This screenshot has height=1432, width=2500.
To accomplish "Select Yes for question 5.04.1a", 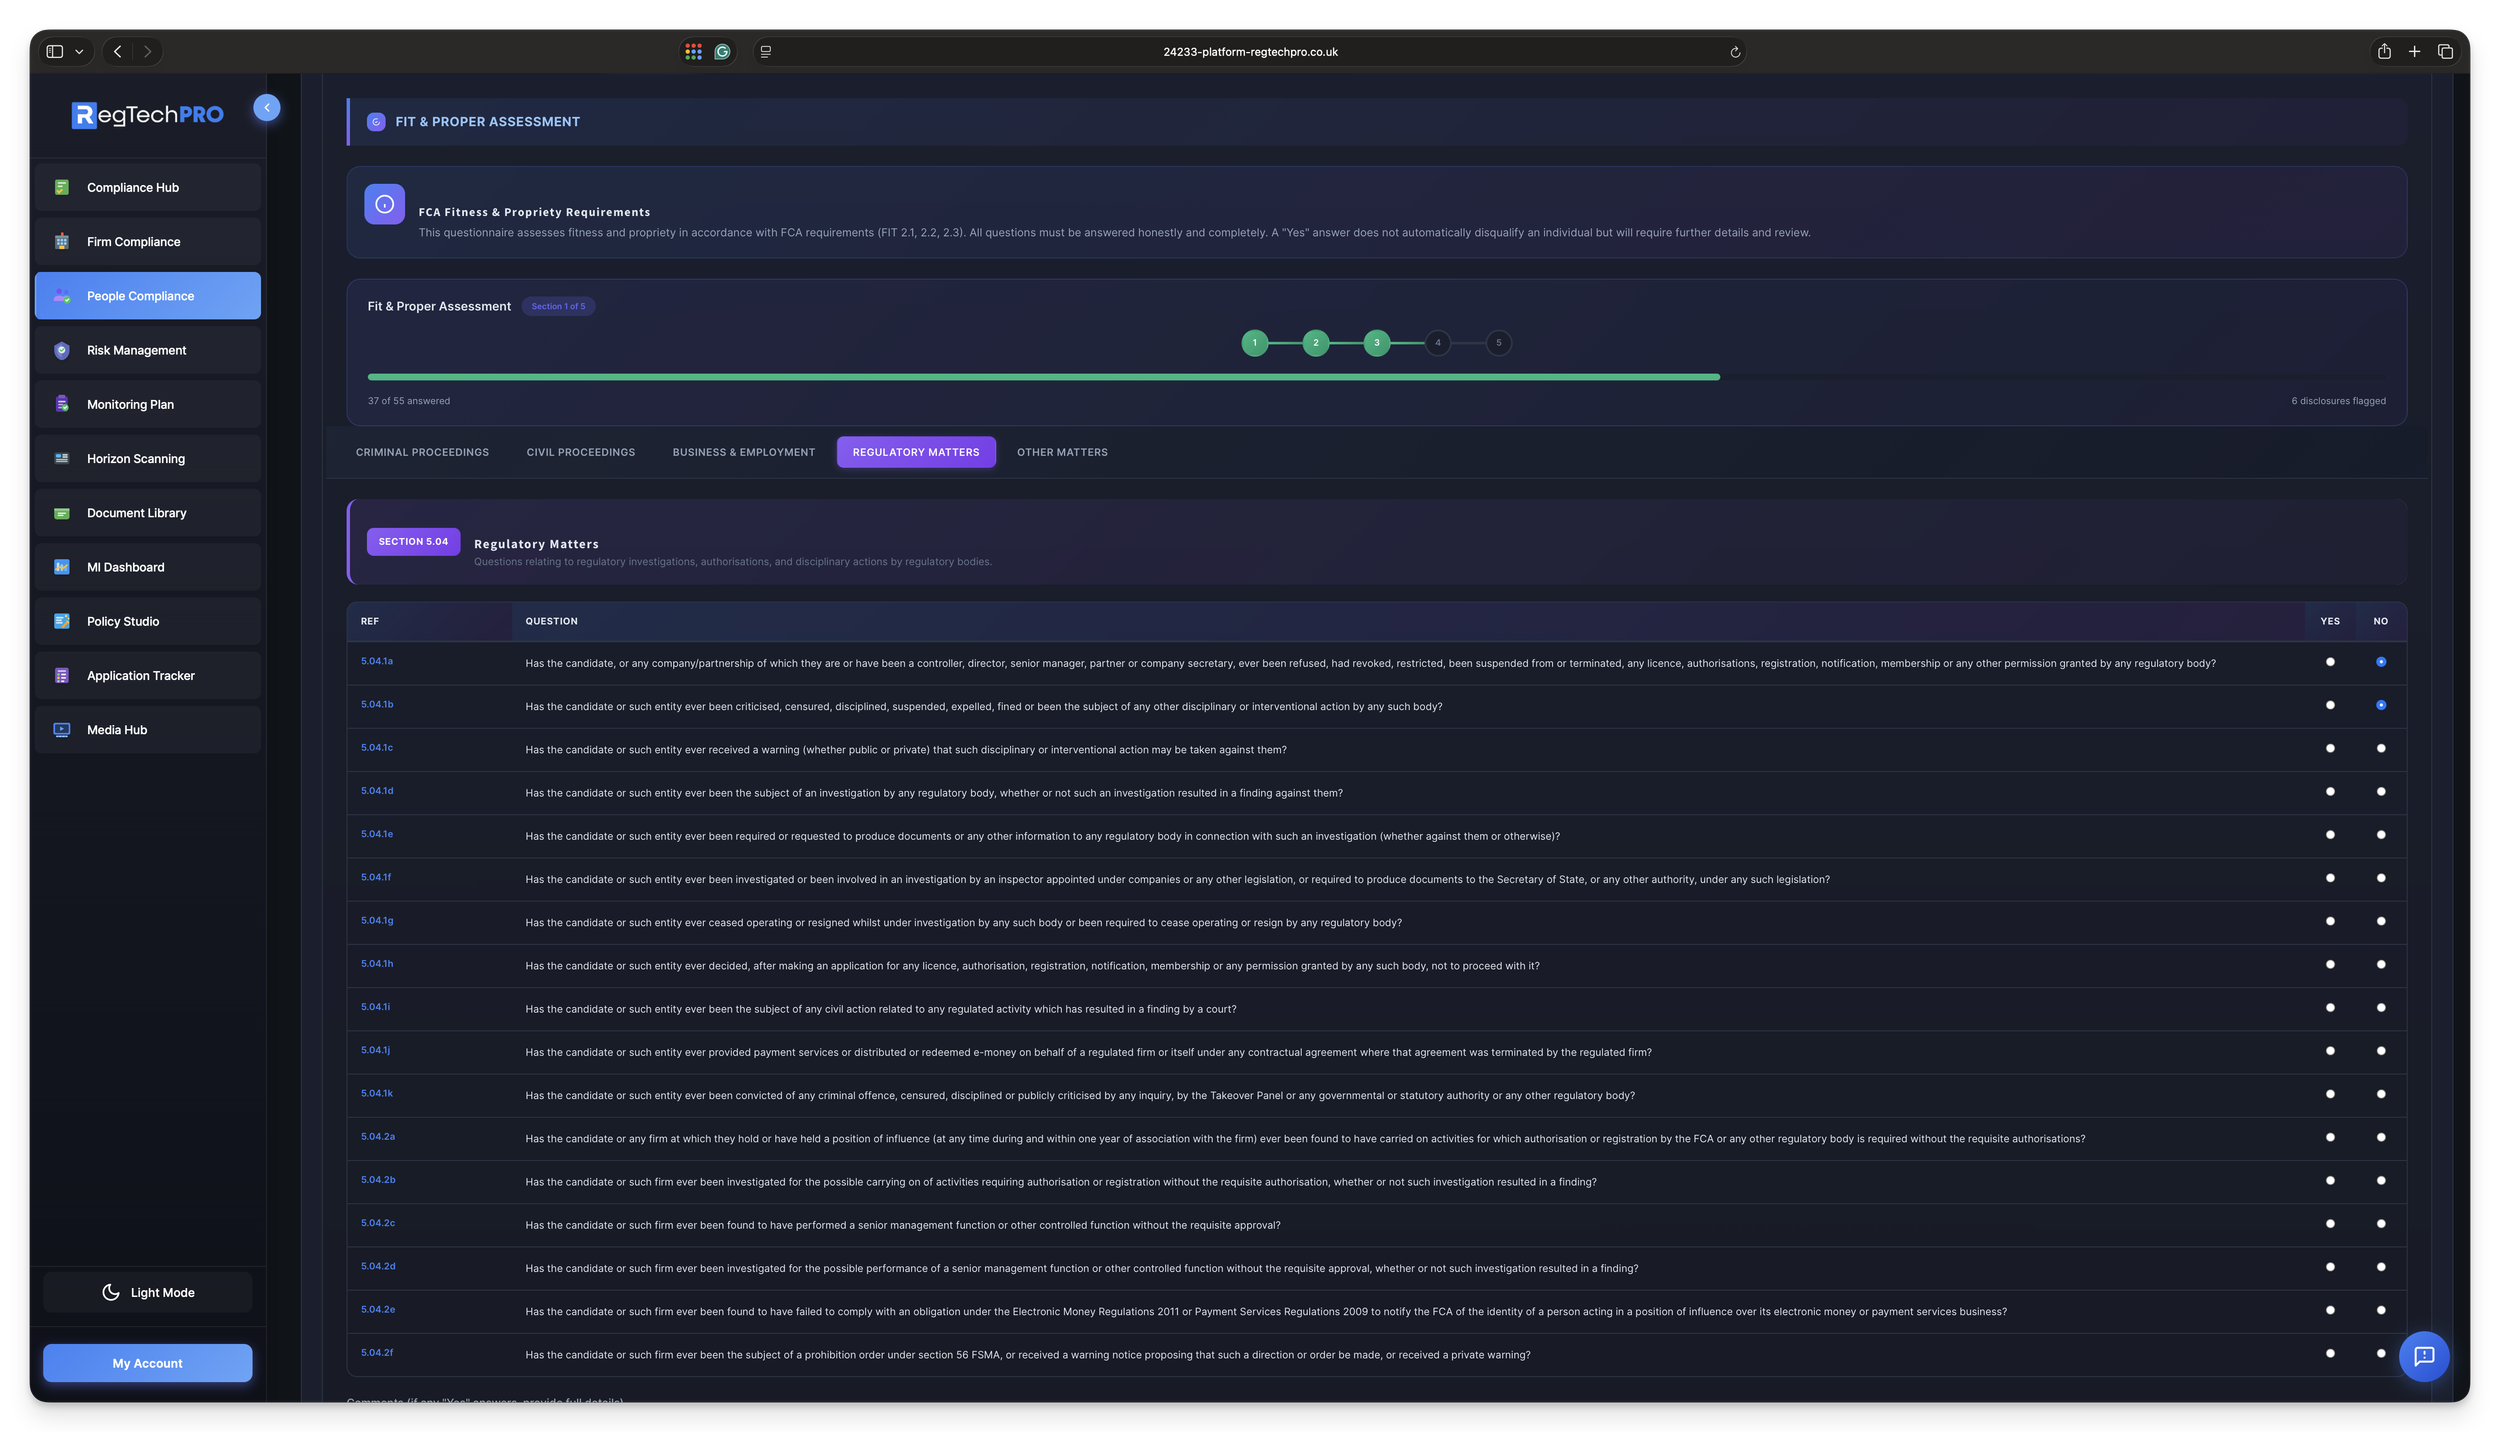I will coord(2330,662).
